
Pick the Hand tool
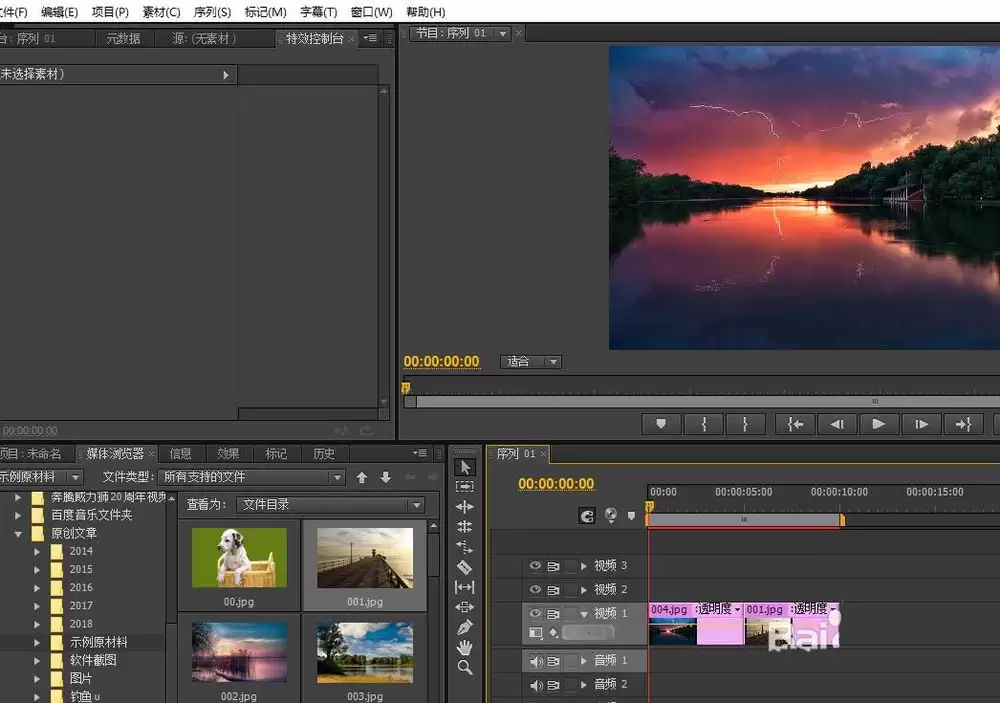(x=464, y=647)
